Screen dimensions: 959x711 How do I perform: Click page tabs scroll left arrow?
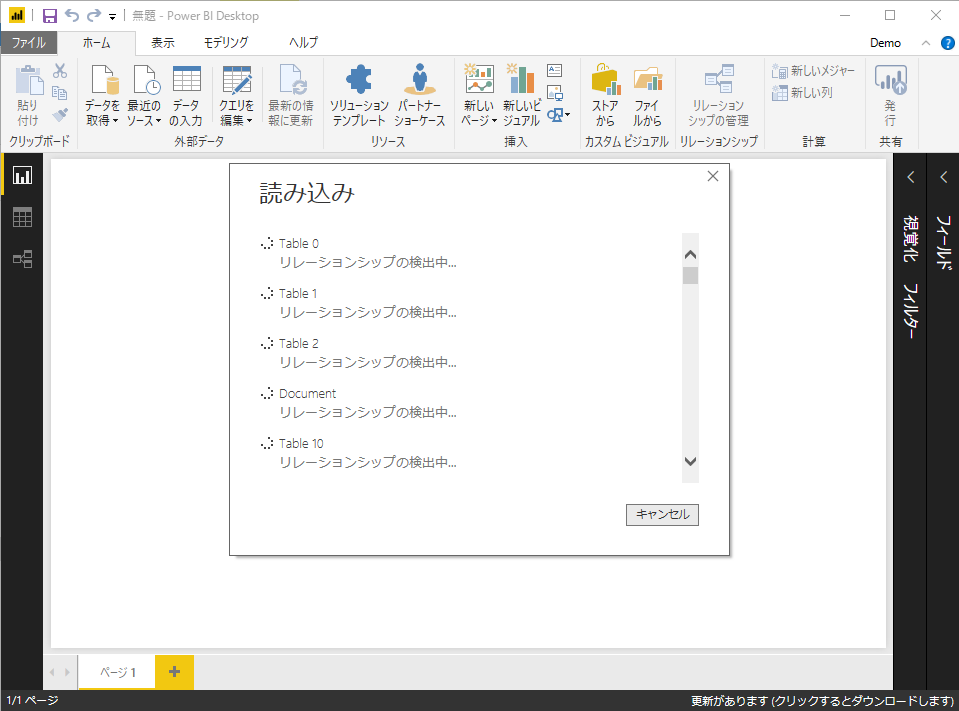coord(52,672)
